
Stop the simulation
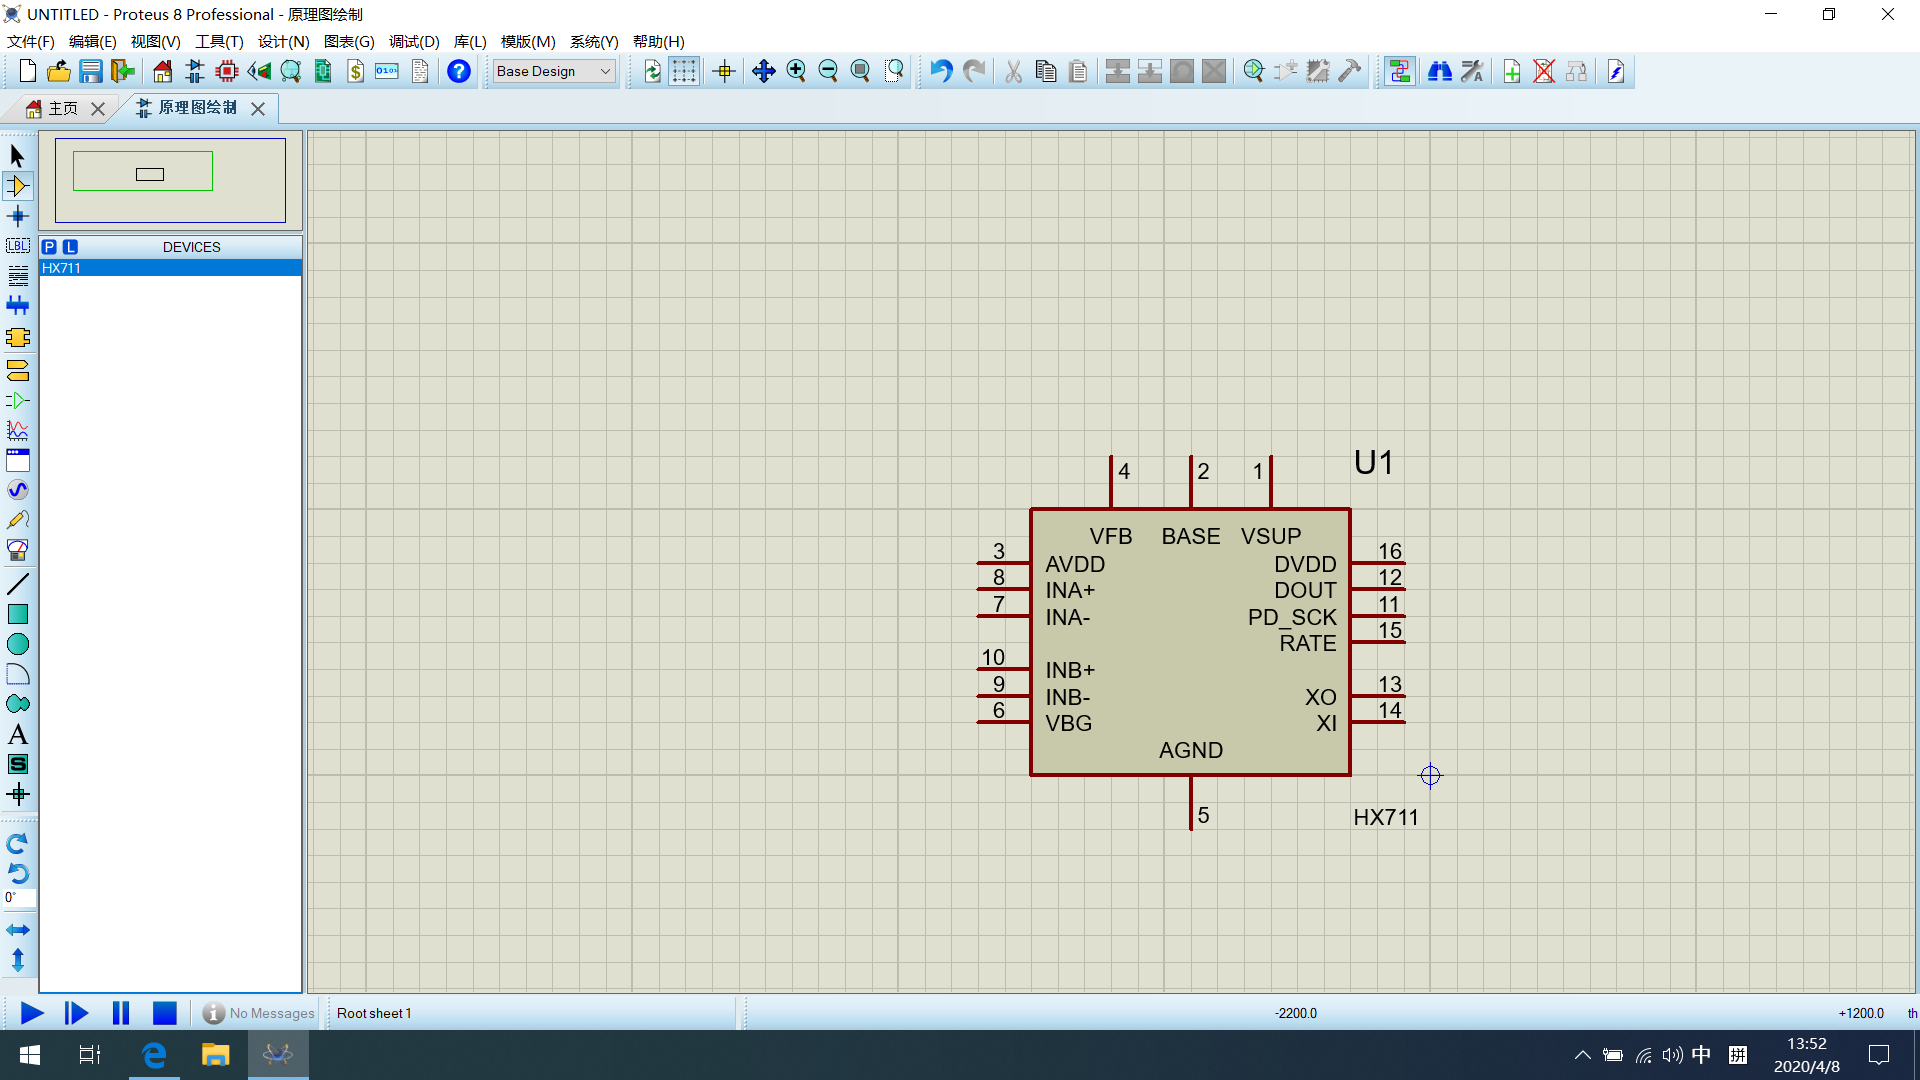pyautogui.click(x=165, y=1013)
